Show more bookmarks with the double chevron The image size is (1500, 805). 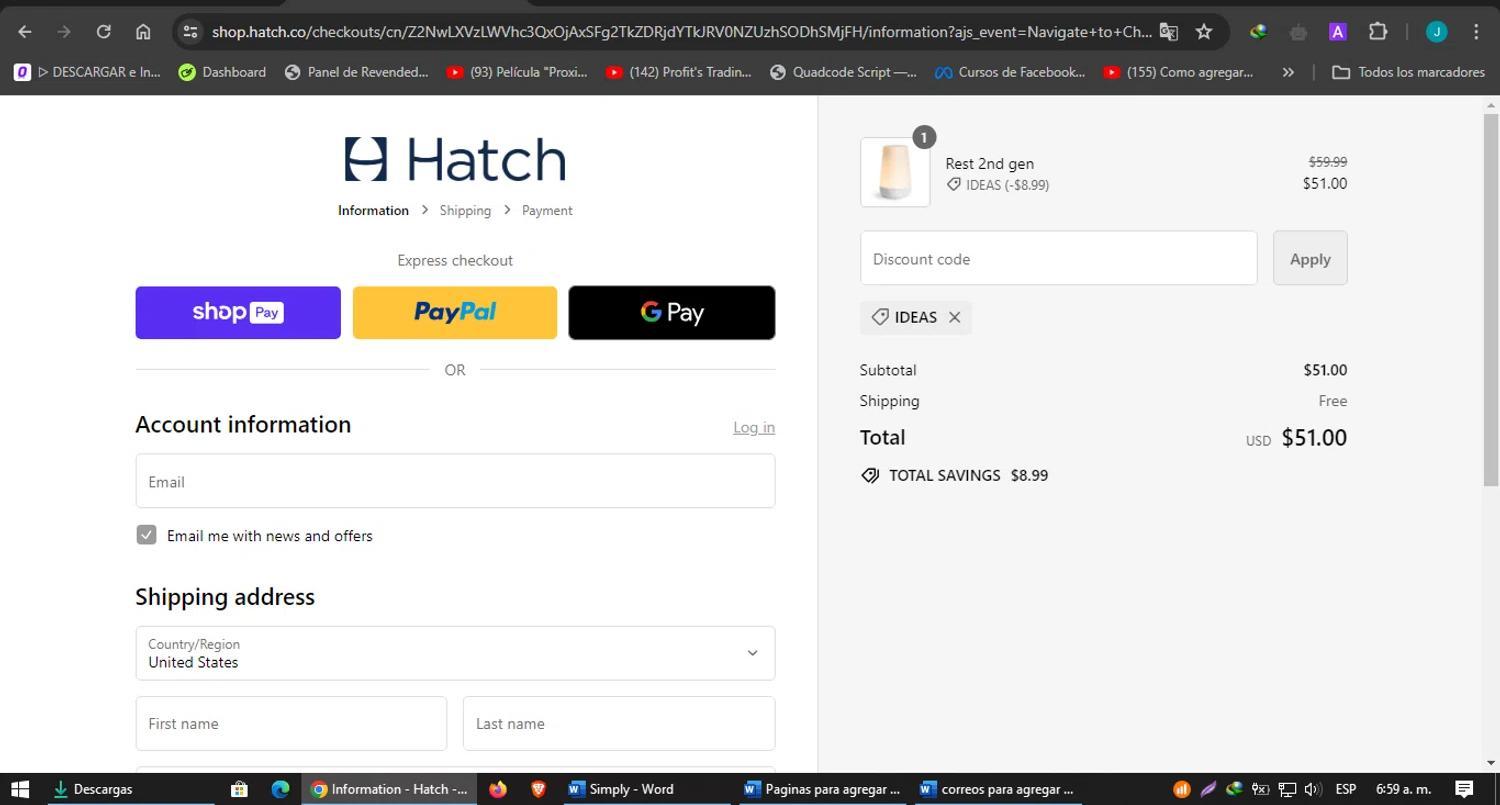1288,72
